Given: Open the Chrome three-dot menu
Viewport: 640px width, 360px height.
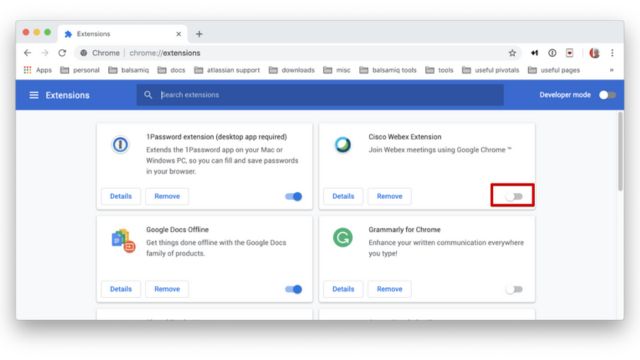Looking at the screenshot, I should 612,53.
